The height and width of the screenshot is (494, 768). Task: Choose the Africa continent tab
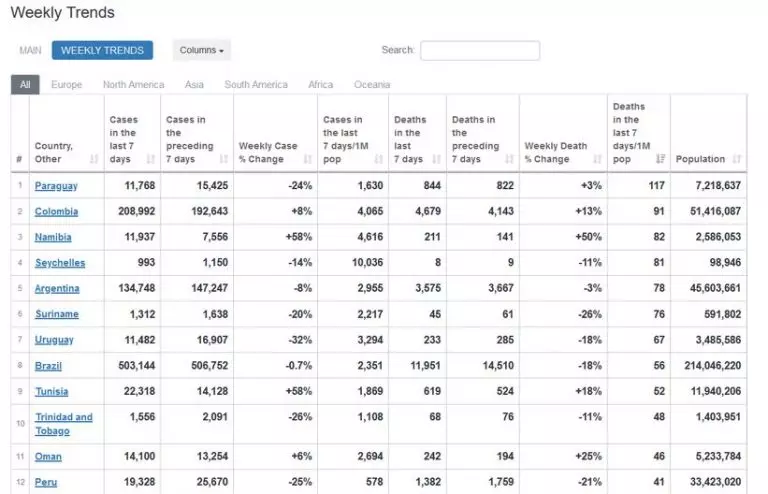321,85
